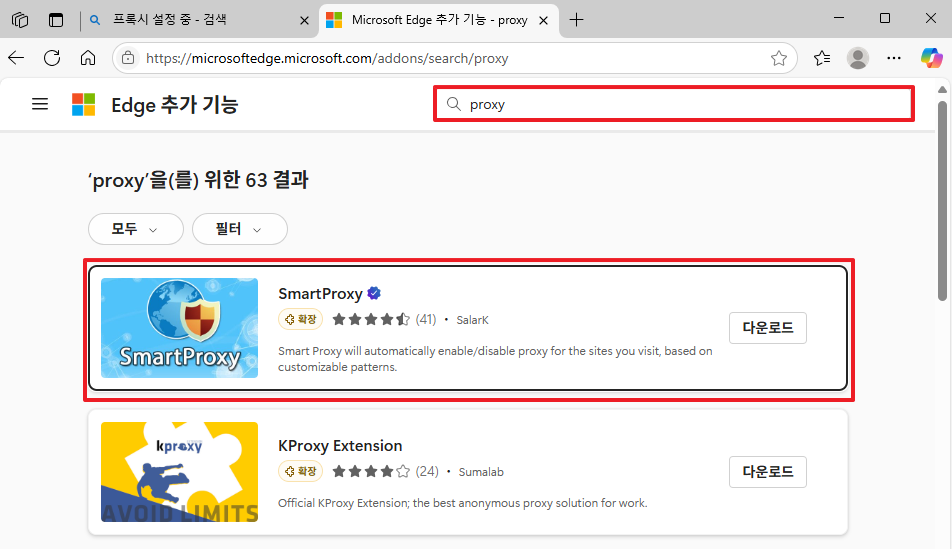Click the address bar URL

tap(327, 58)
